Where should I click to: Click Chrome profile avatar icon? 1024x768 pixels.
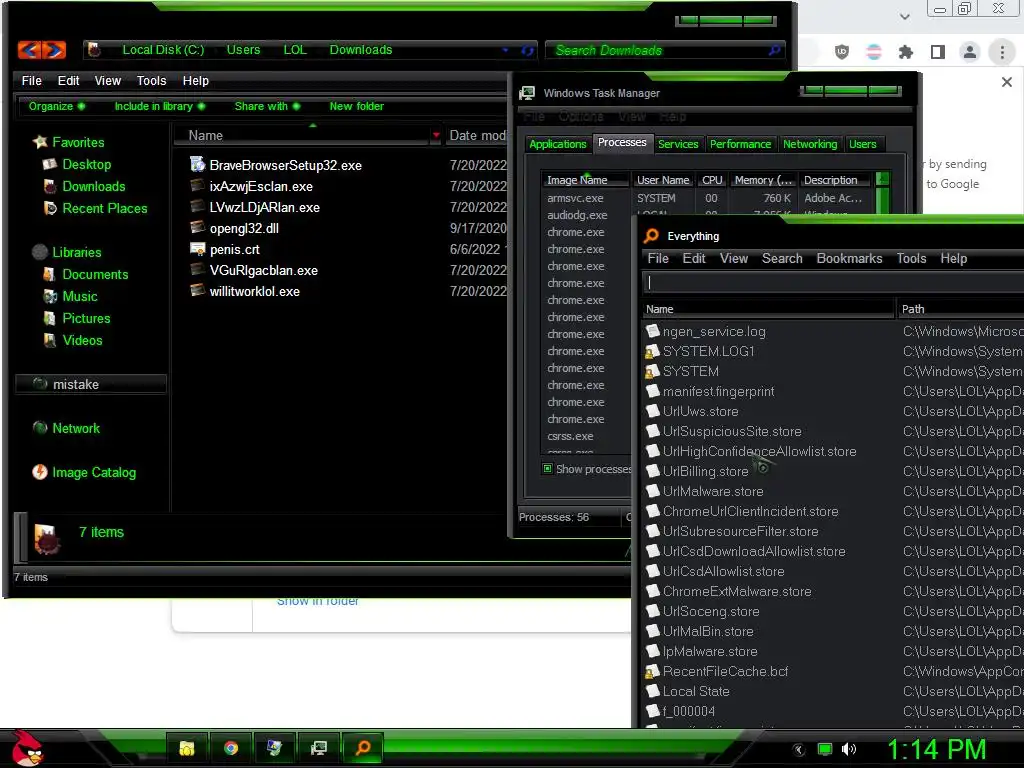click(x=970, y=52)
